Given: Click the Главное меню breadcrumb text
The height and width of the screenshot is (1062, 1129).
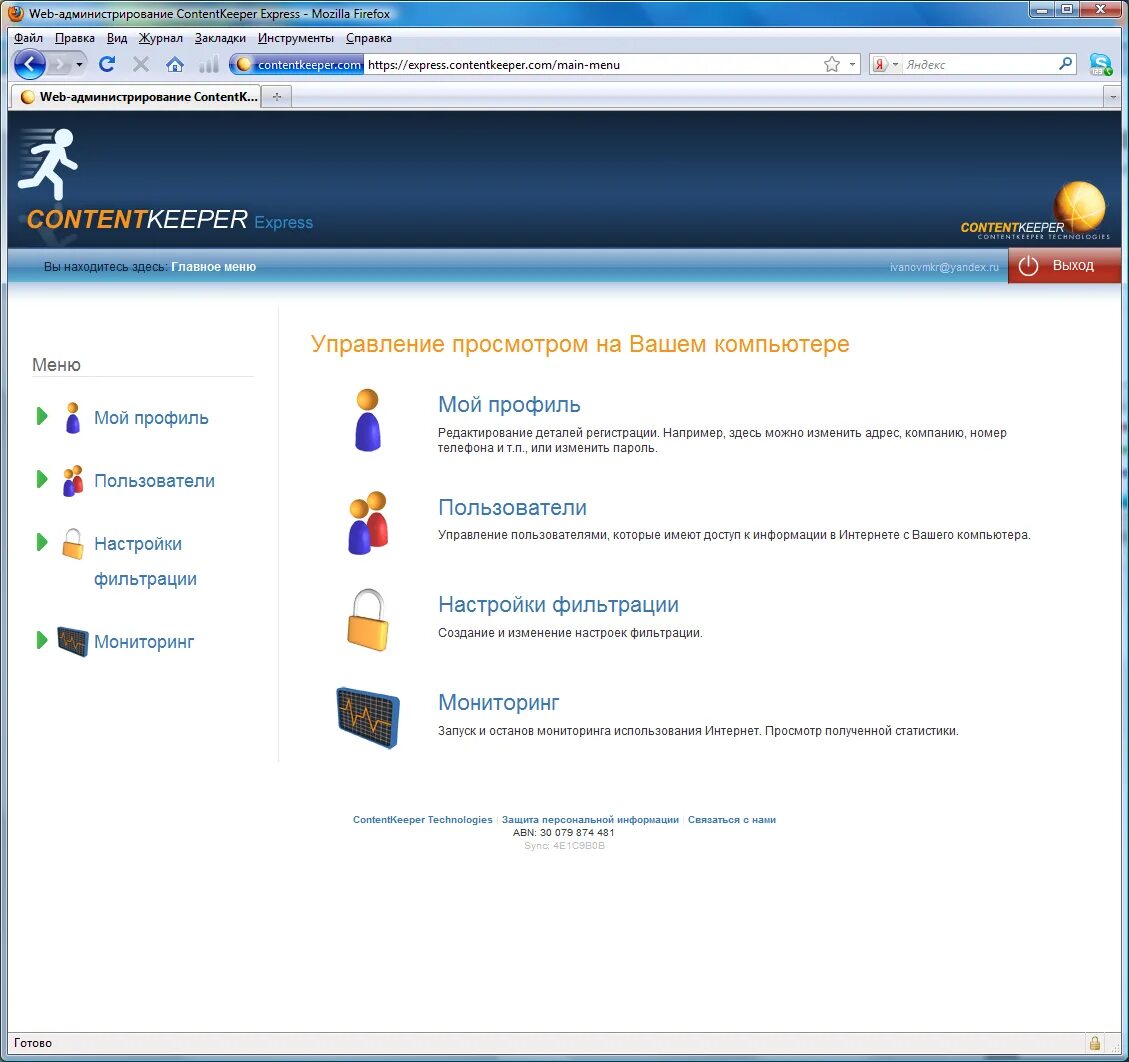Looking at the screenshot, I should click(x=214, y=266).
